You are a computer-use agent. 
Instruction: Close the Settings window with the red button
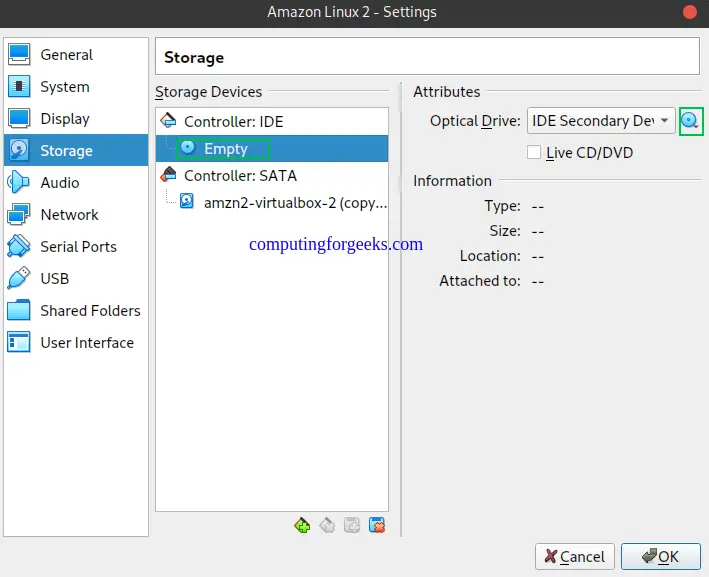[x=690, y=12]
